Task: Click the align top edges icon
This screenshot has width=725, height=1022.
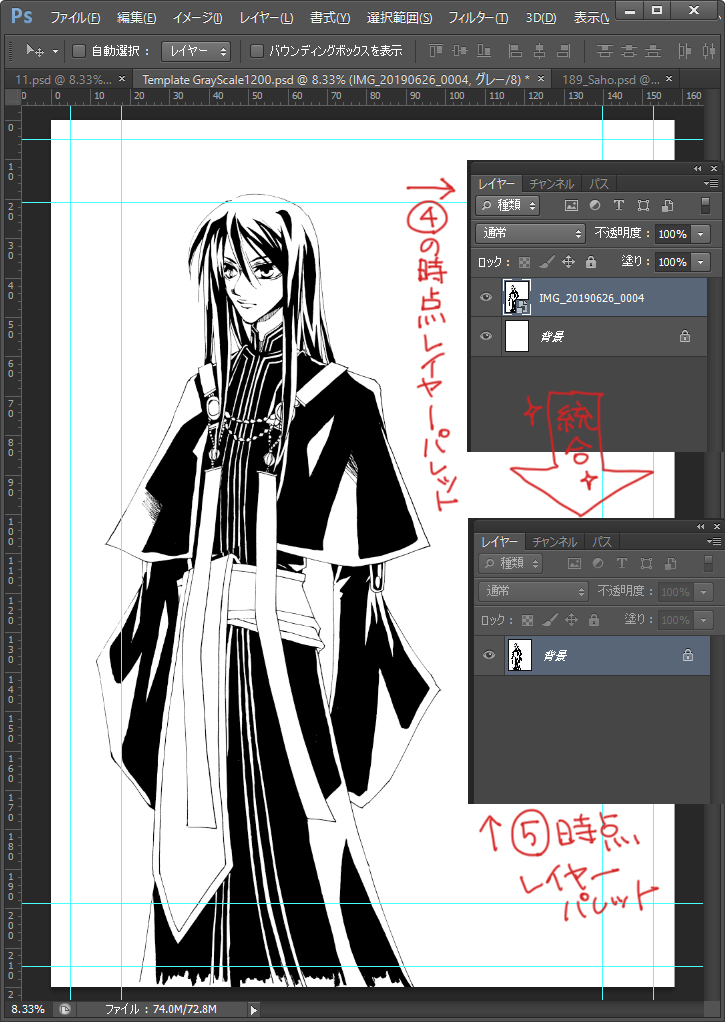Action: tap(436, 50)
